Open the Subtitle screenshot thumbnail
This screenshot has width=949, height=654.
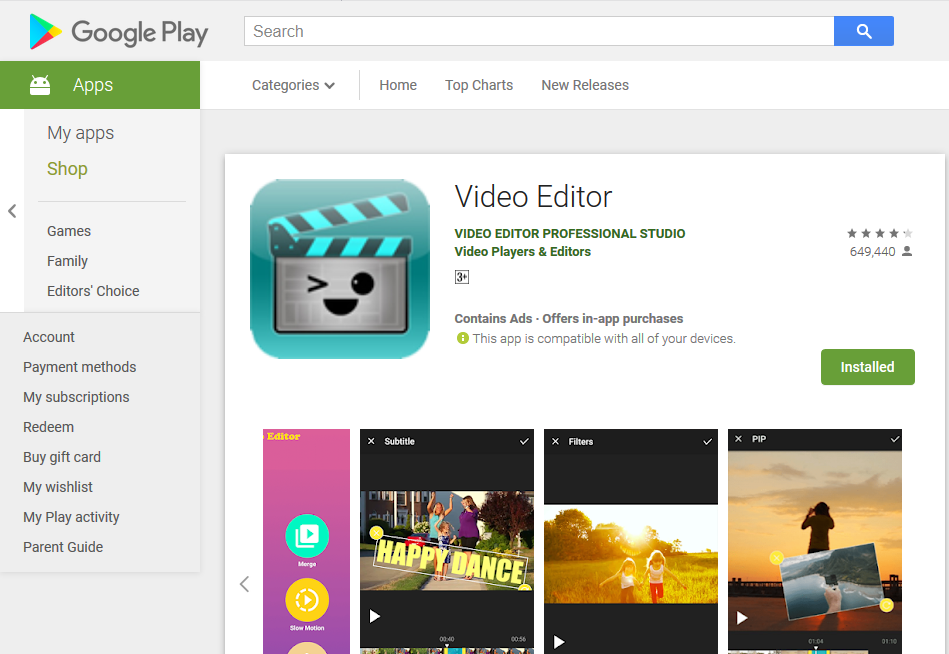(447, 541)
